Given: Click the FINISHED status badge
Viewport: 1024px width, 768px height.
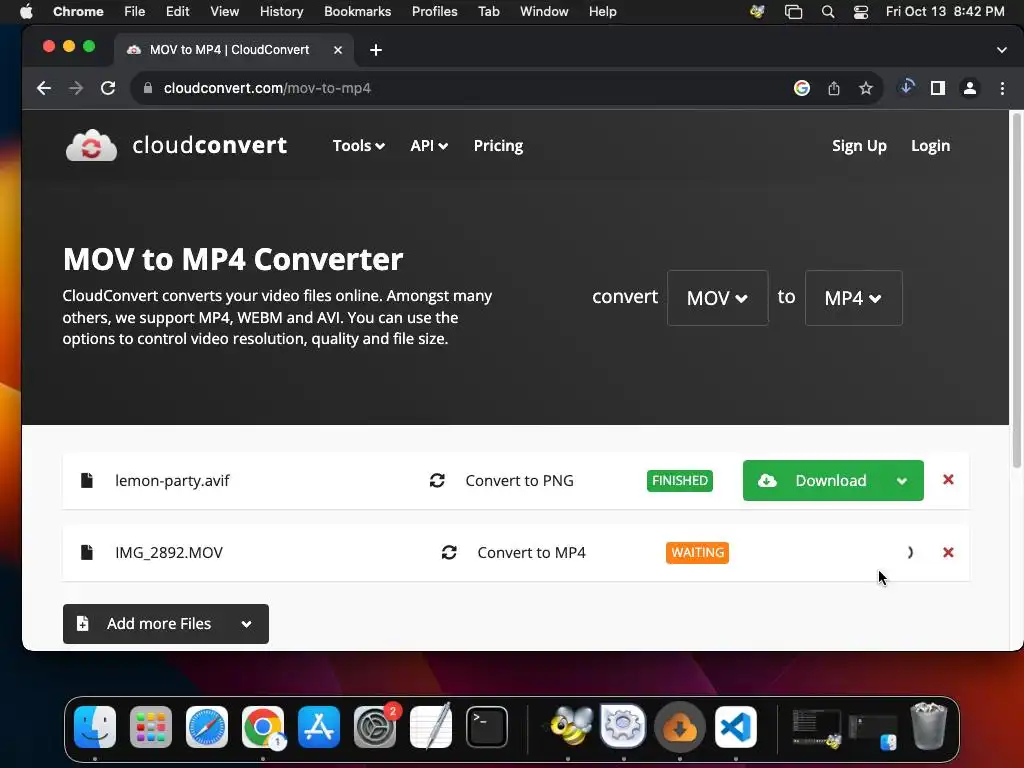Looking at the screenshot, I should tap(680, 481).
